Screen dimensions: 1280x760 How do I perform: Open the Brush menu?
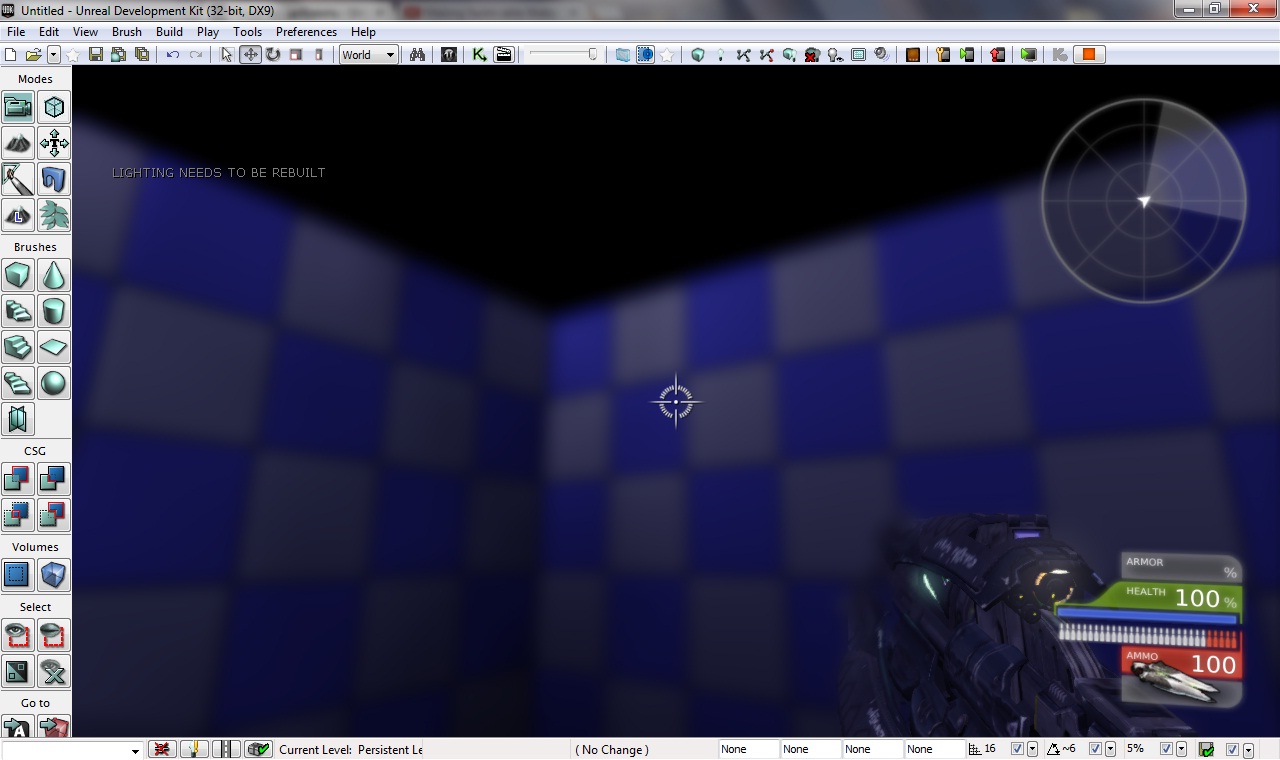127,32
